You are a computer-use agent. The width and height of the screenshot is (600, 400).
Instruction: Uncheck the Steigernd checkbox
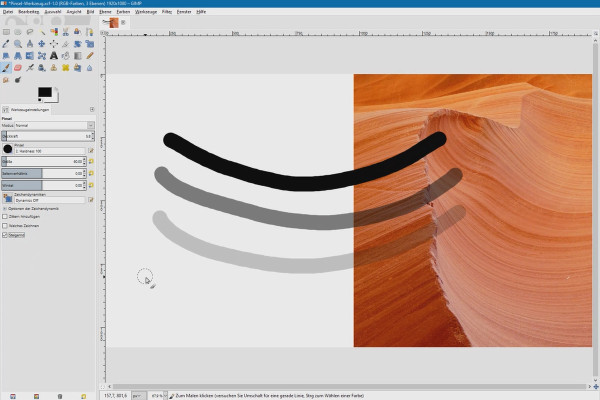coord(5,235)
